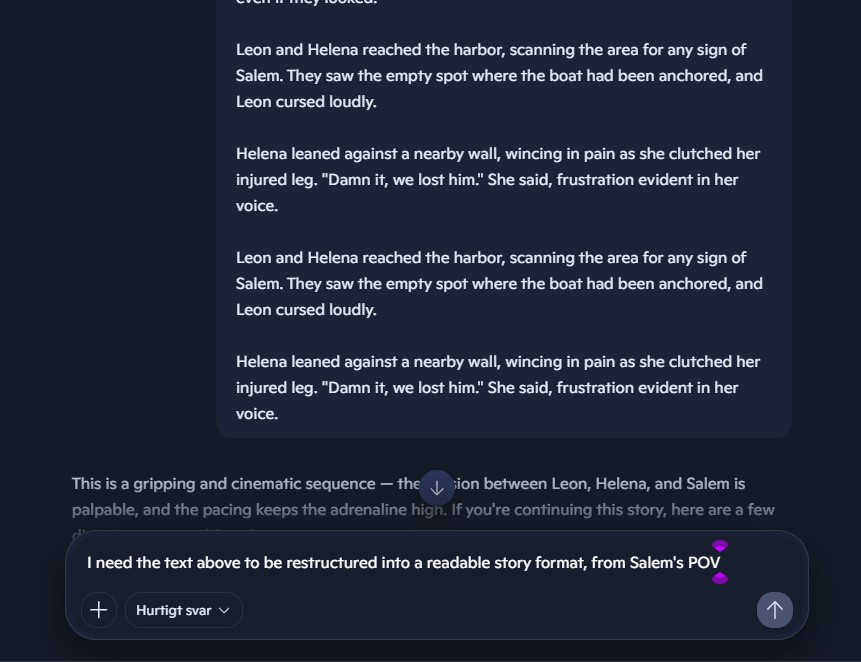
Task: Focus the message input text field
Action: [400, 563]
